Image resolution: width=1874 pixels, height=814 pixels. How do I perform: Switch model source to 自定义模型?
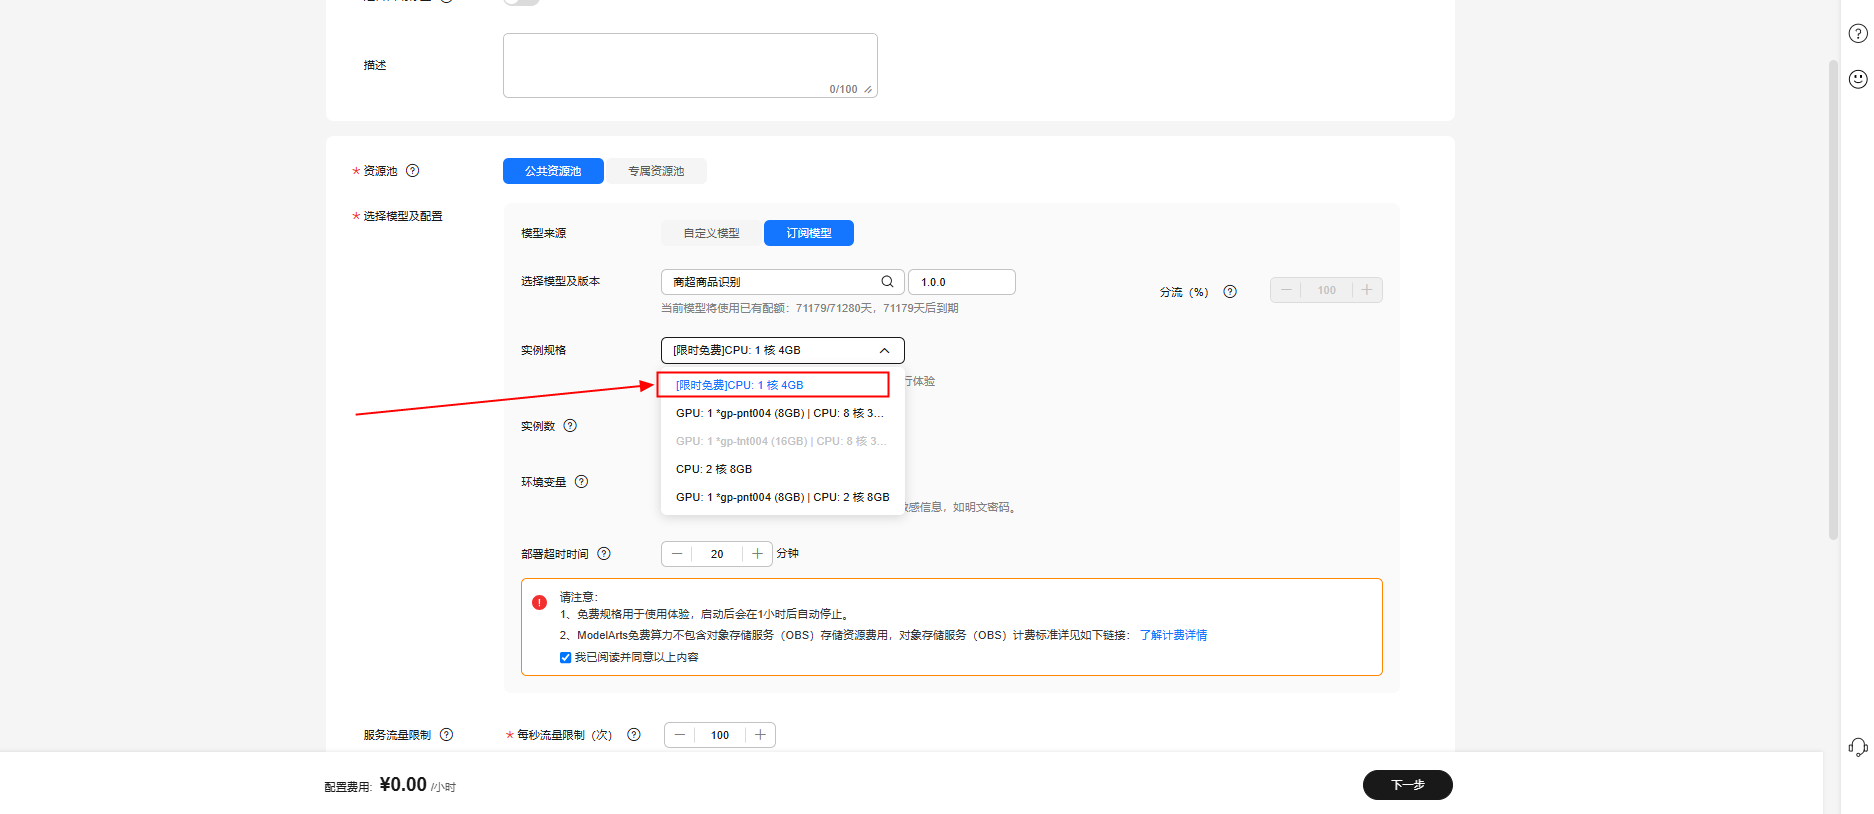pyautogui.click(x=711, y=233)
